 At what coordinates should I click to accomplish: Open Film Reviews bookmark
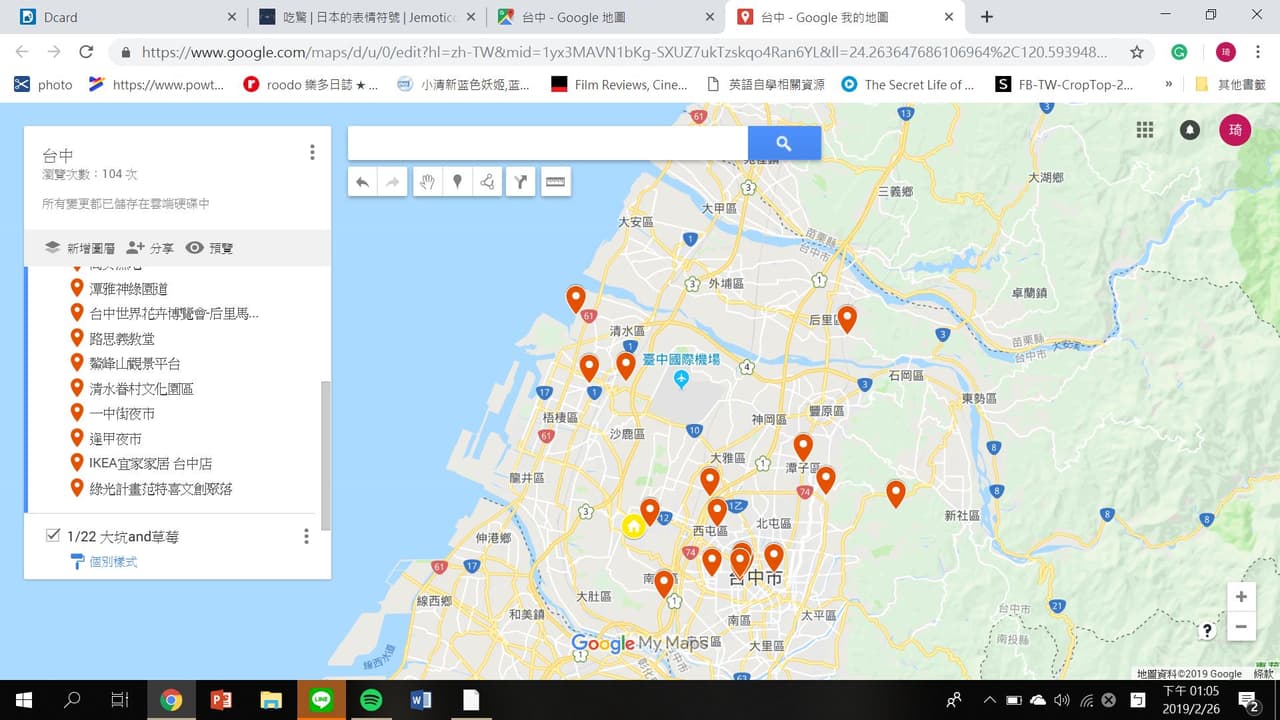click(620, 85)
